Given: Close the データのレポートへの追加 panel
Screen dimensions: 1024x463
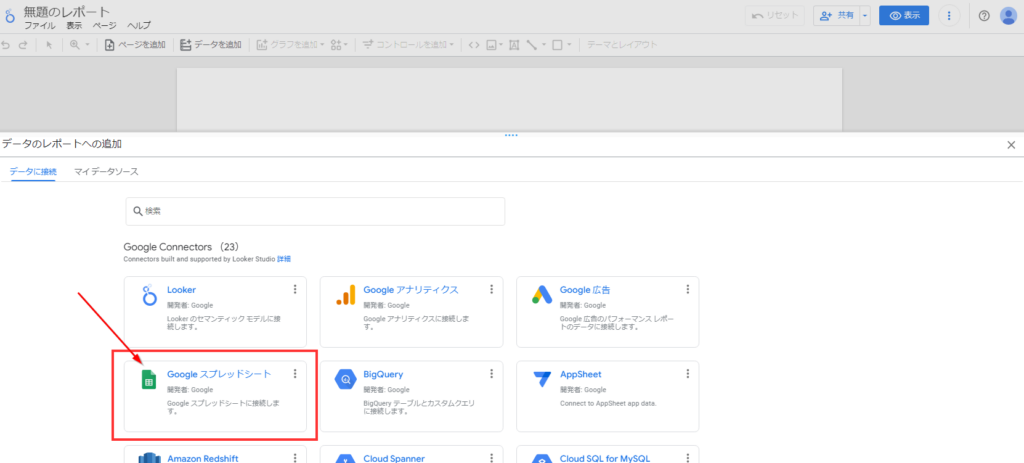Looking at the screenshot, I should coord(1011,145).
